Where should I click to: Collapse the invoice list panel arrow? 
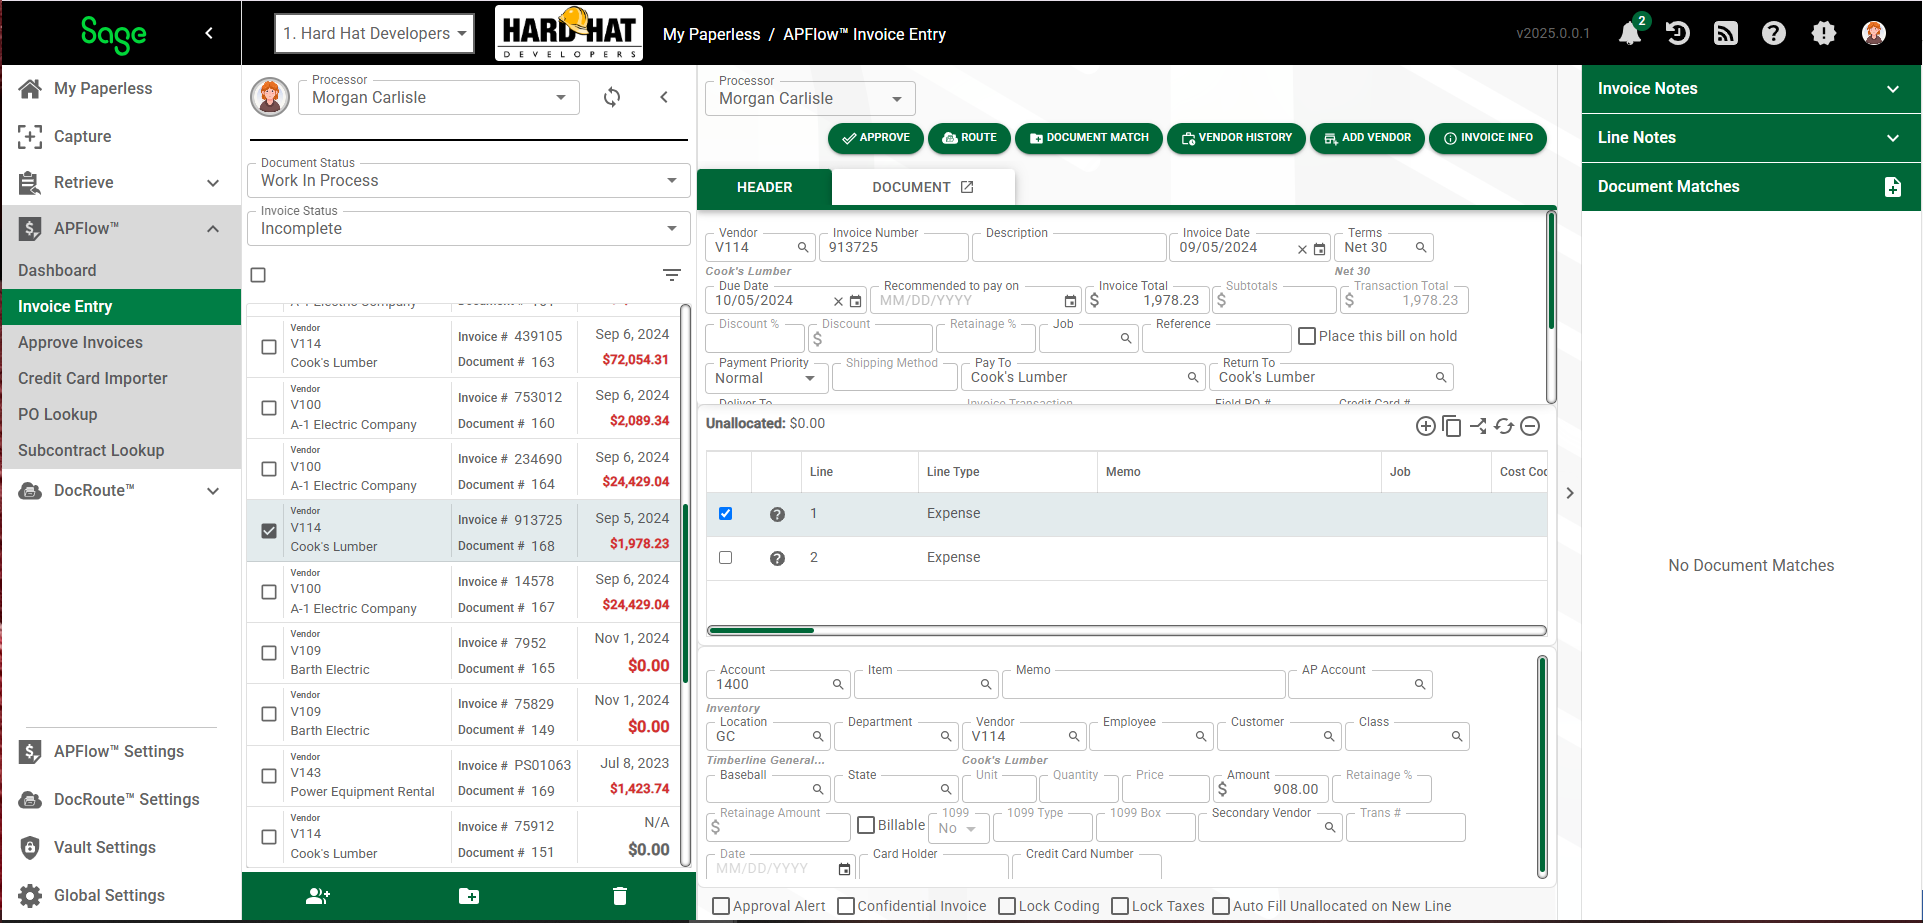click(664, 97)
